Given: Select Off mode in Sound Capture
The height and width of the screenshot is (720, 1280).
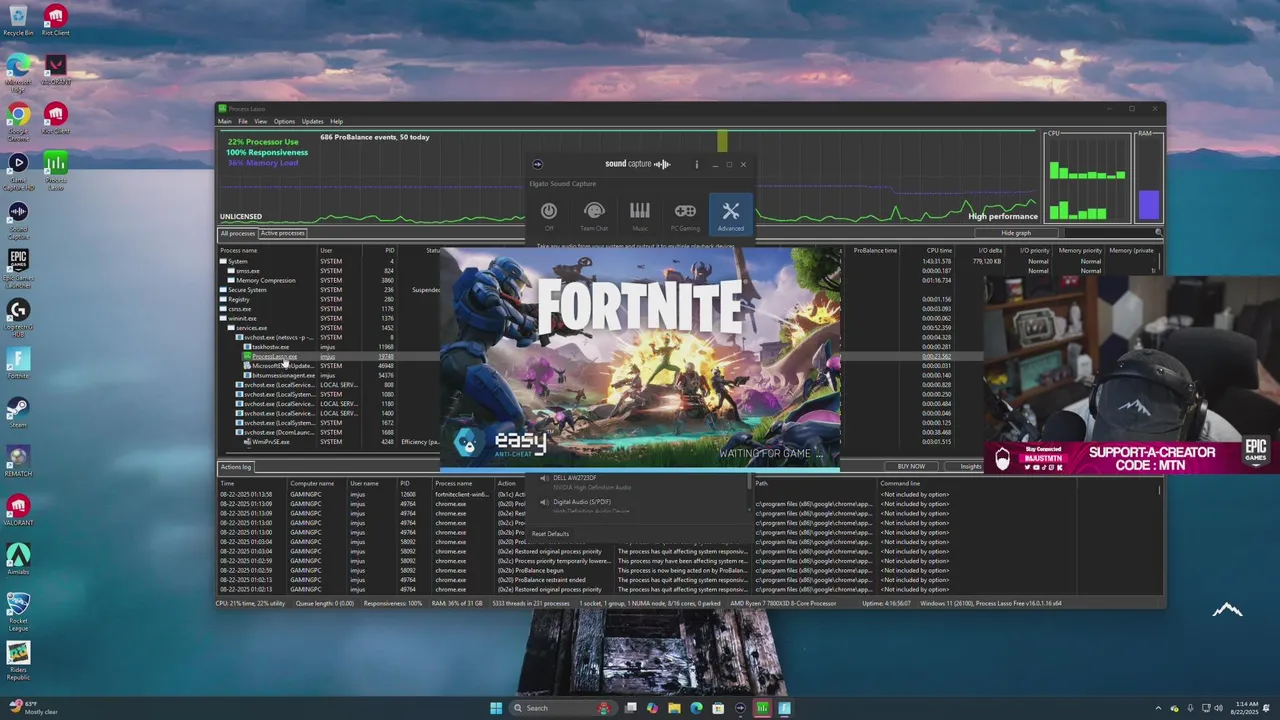Looking at the screenshot, I should coord(548,215).
